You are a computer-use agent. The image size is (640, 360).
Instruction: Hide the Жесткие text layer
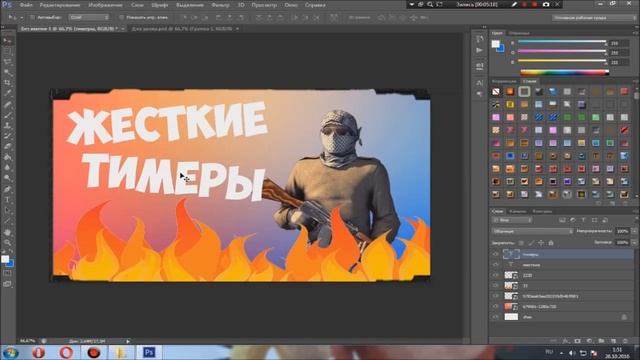pyautogui.click(x=496, y=265)
